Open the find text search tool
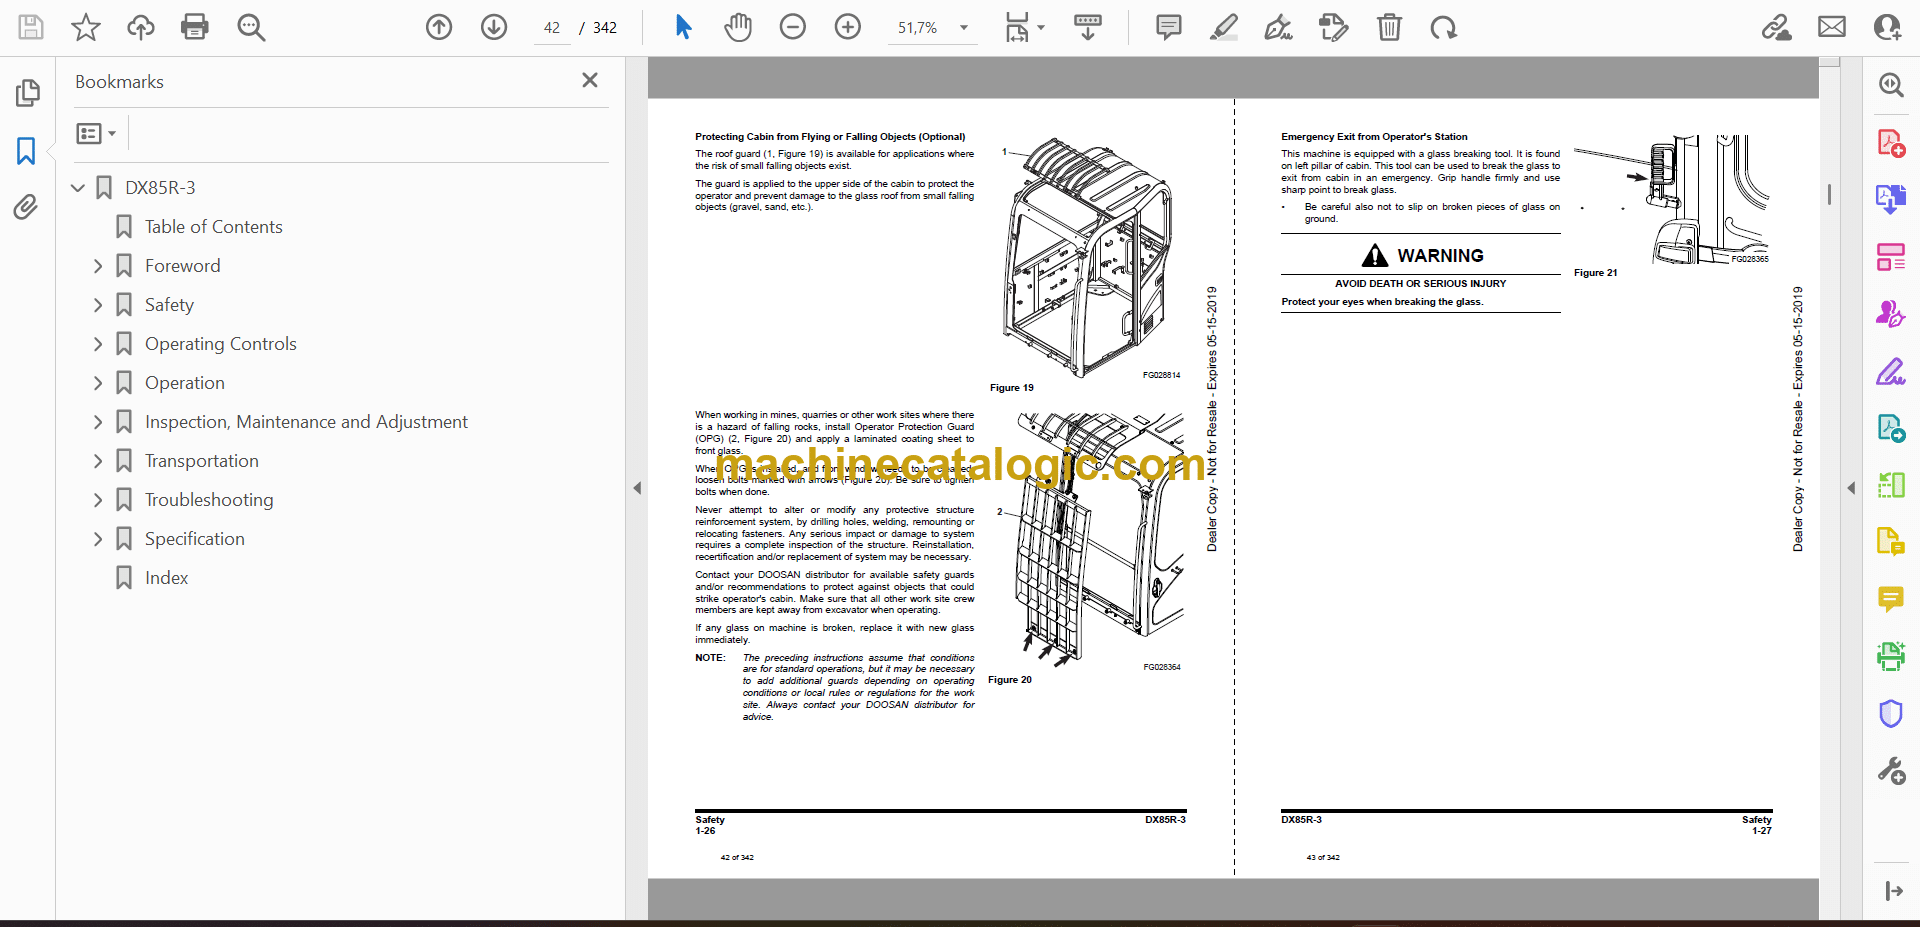 [251, 27]
